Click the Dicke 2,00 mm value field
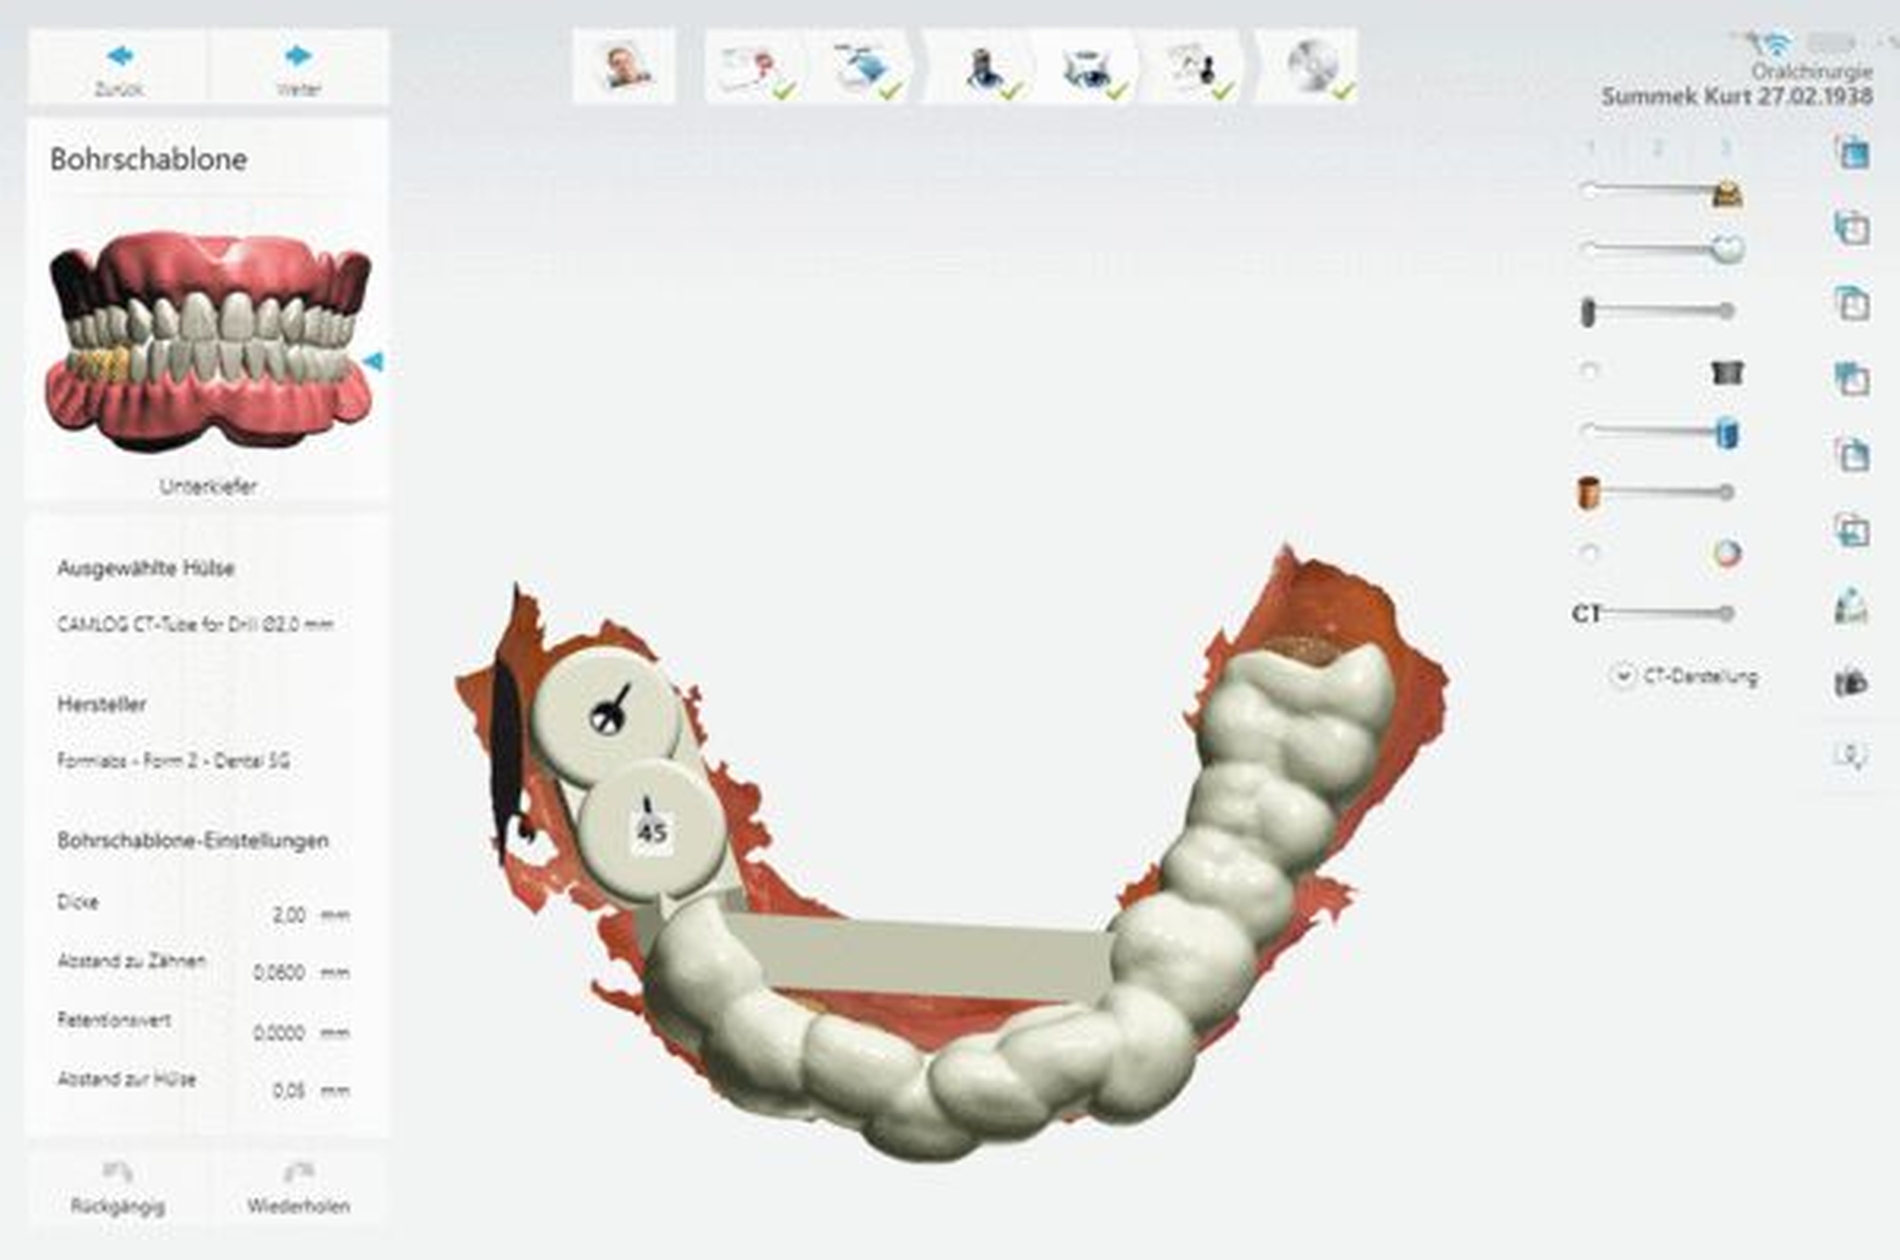 point(289,915)
